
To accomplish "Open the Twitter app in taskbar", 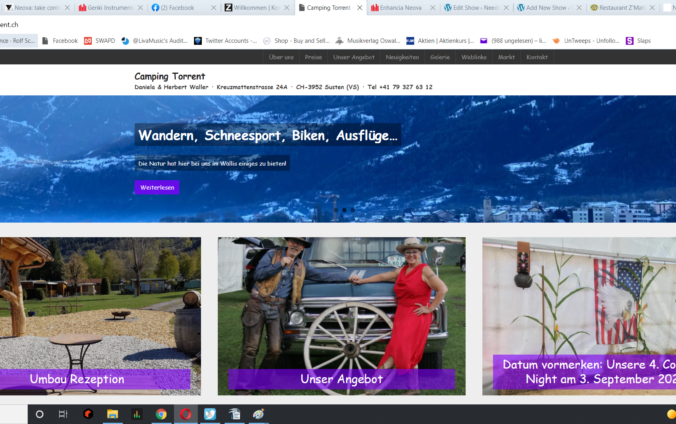I will [210, 413].
